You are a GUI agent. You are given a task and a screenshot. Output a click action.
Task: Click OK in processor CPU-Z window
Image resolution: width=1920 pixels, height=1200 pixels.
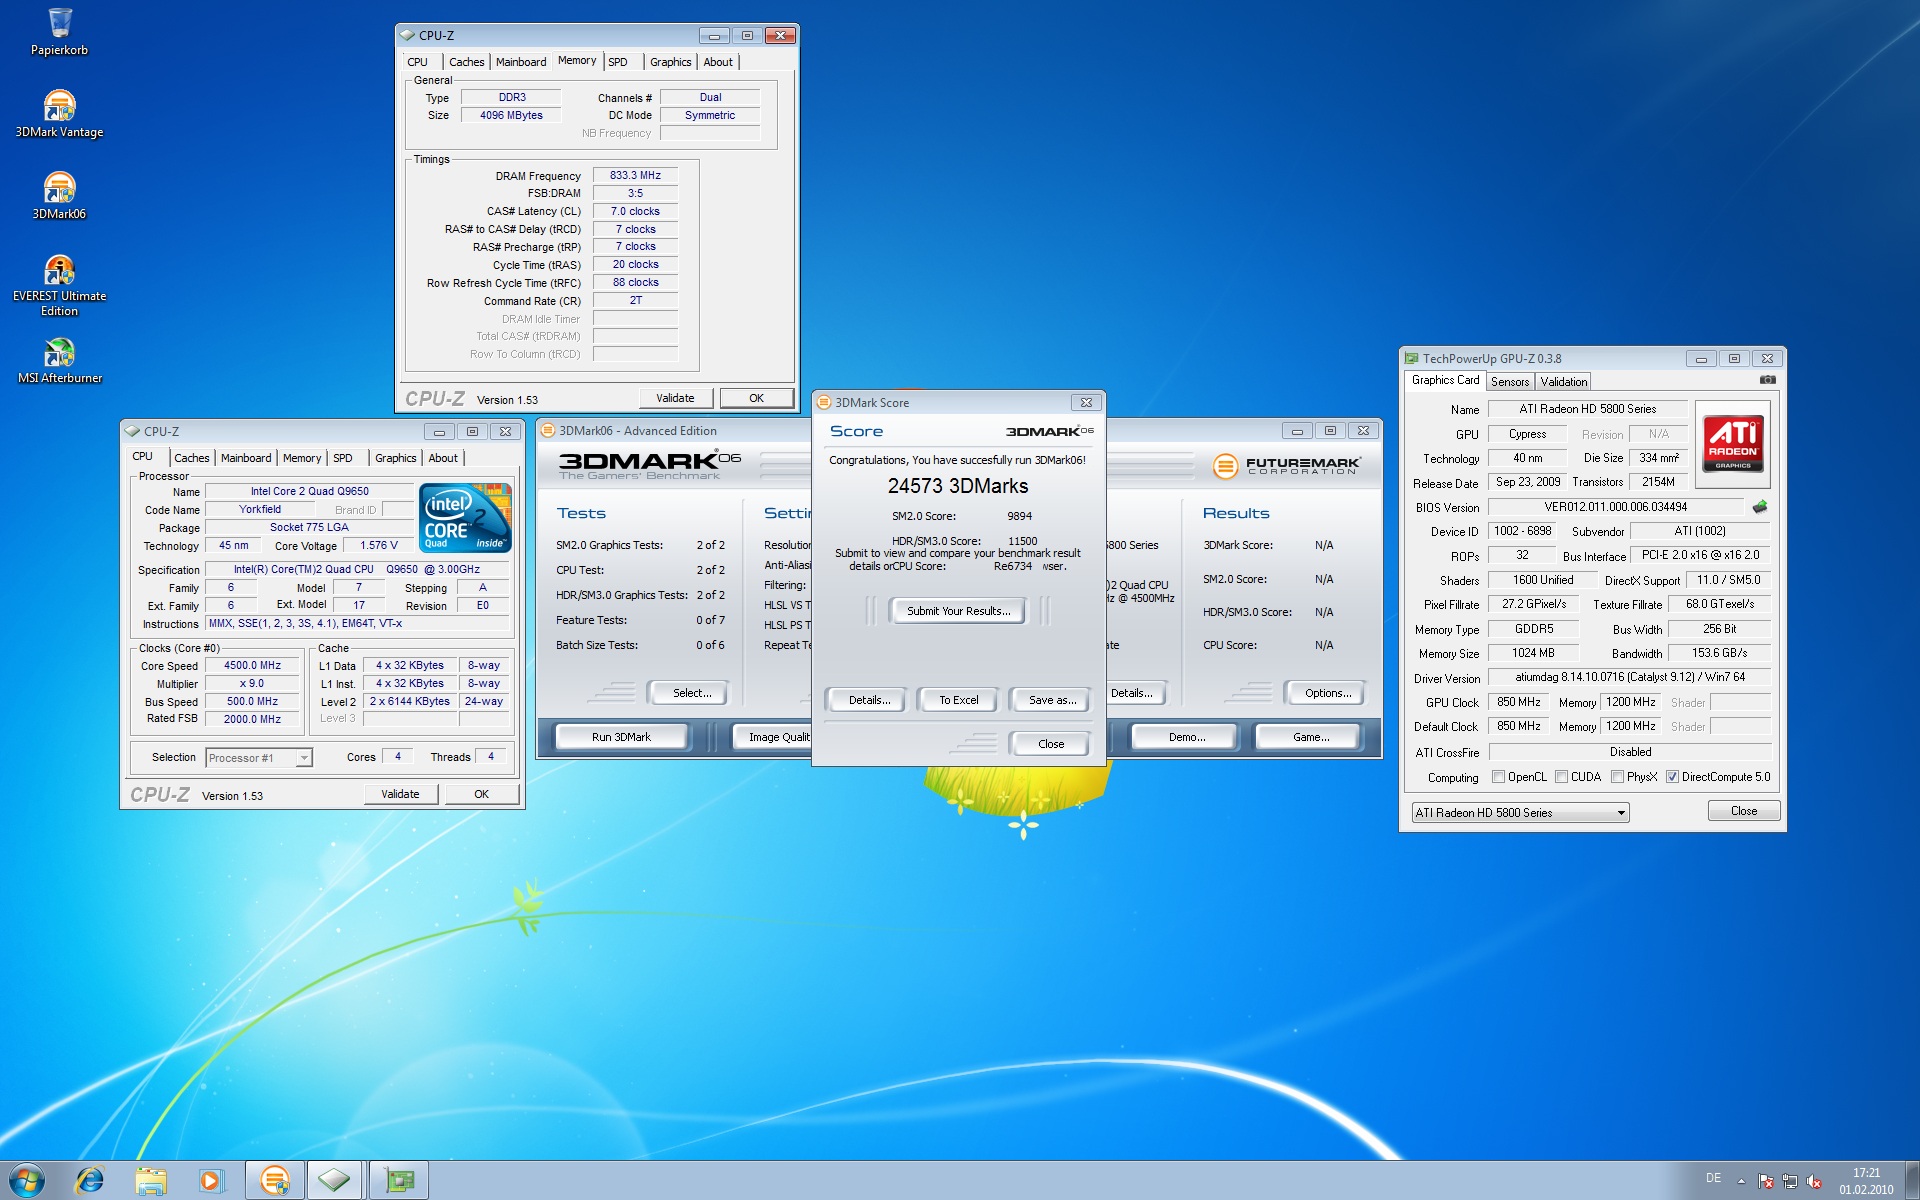[481, 794]
